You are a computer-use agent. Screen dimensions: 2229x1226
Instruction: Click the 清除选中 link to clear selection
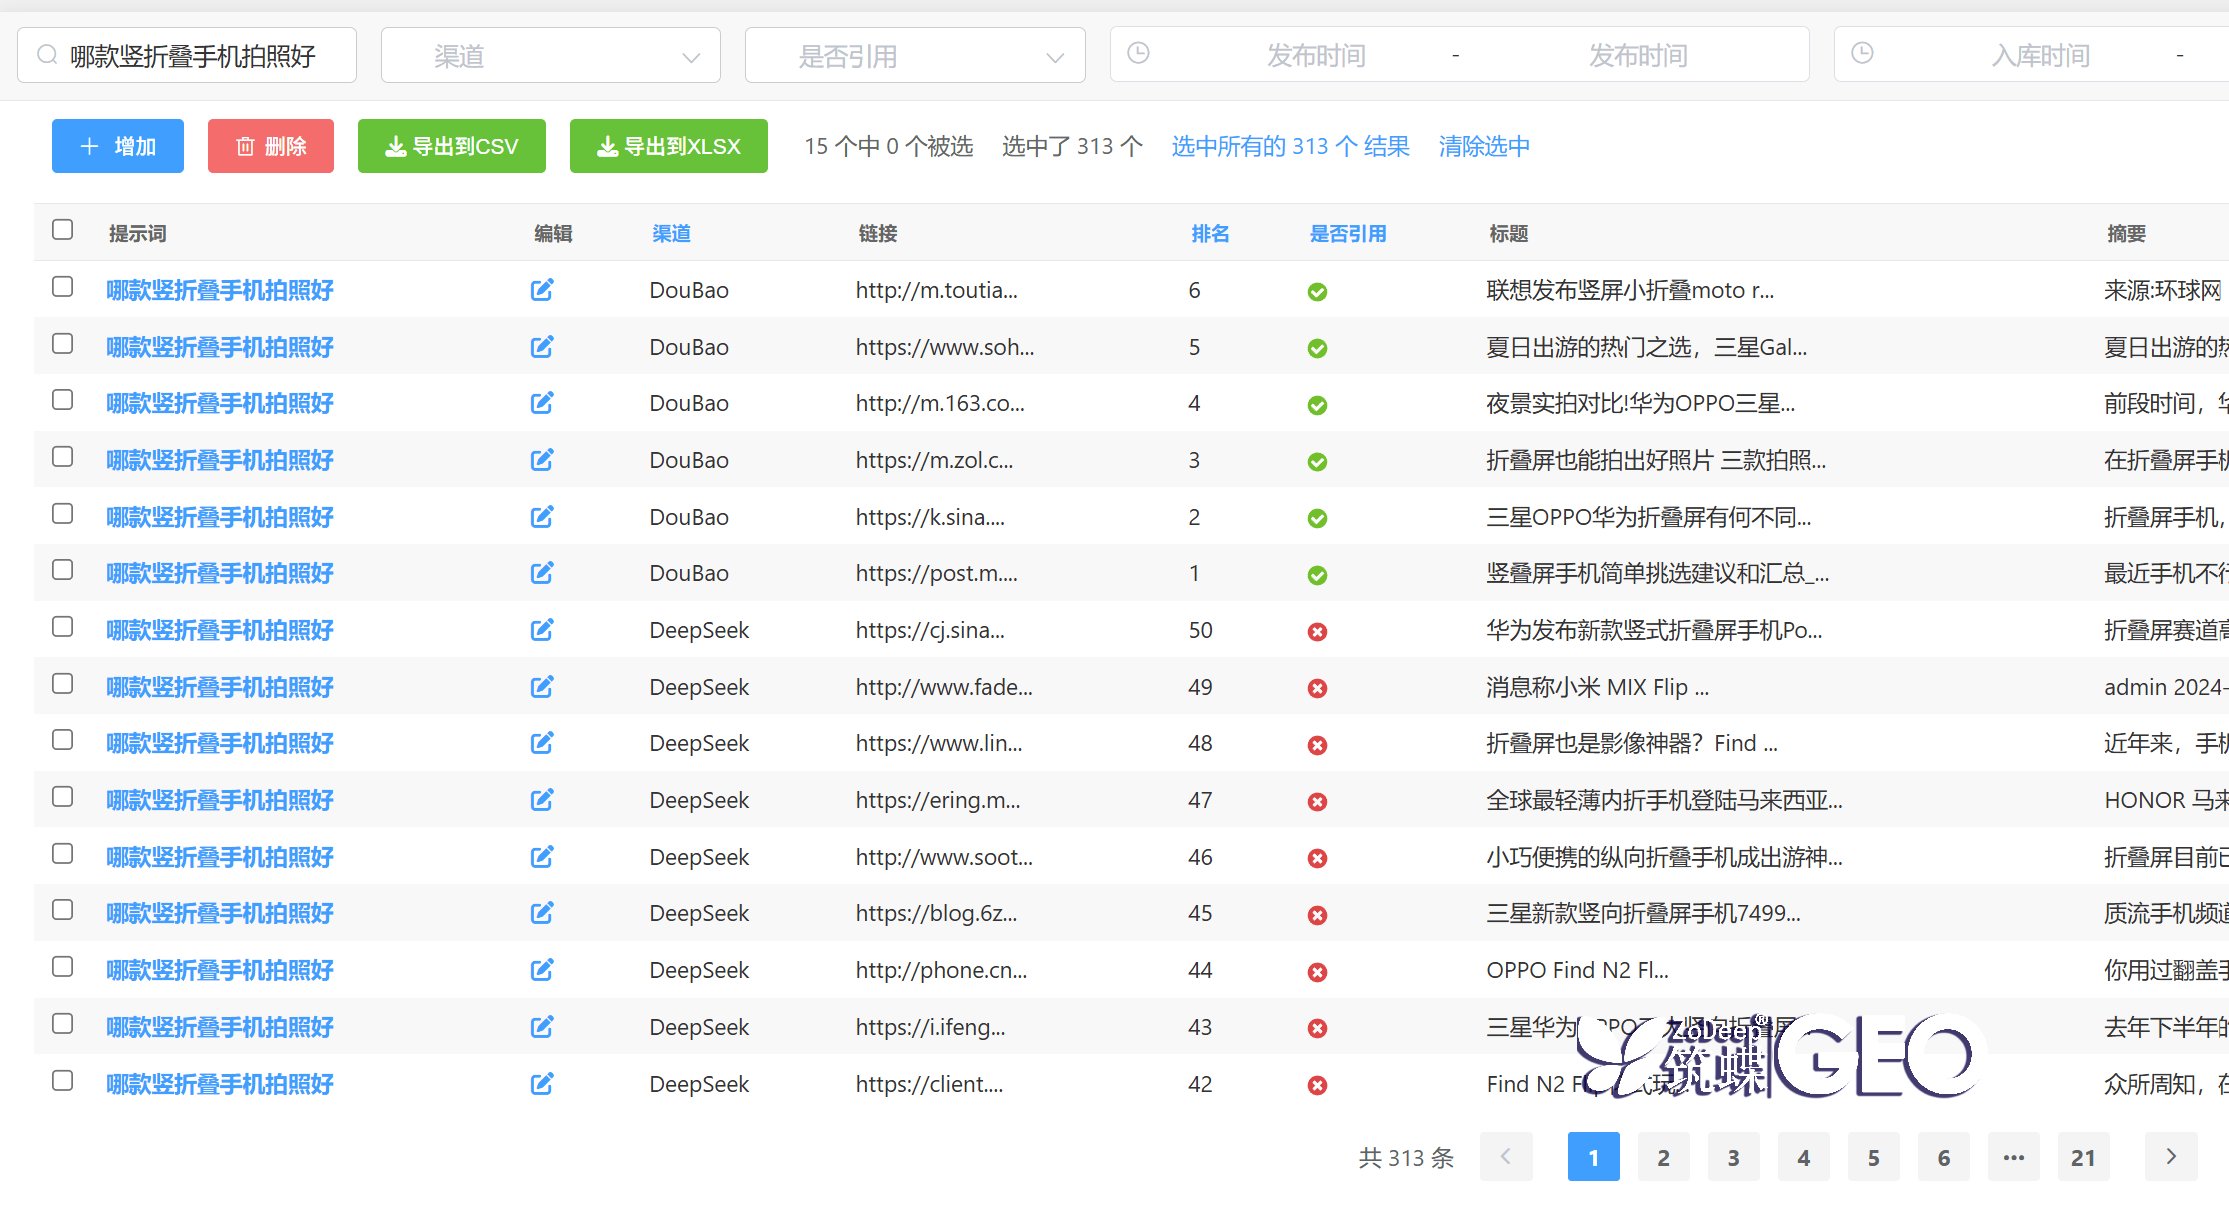coord(1483,146)
